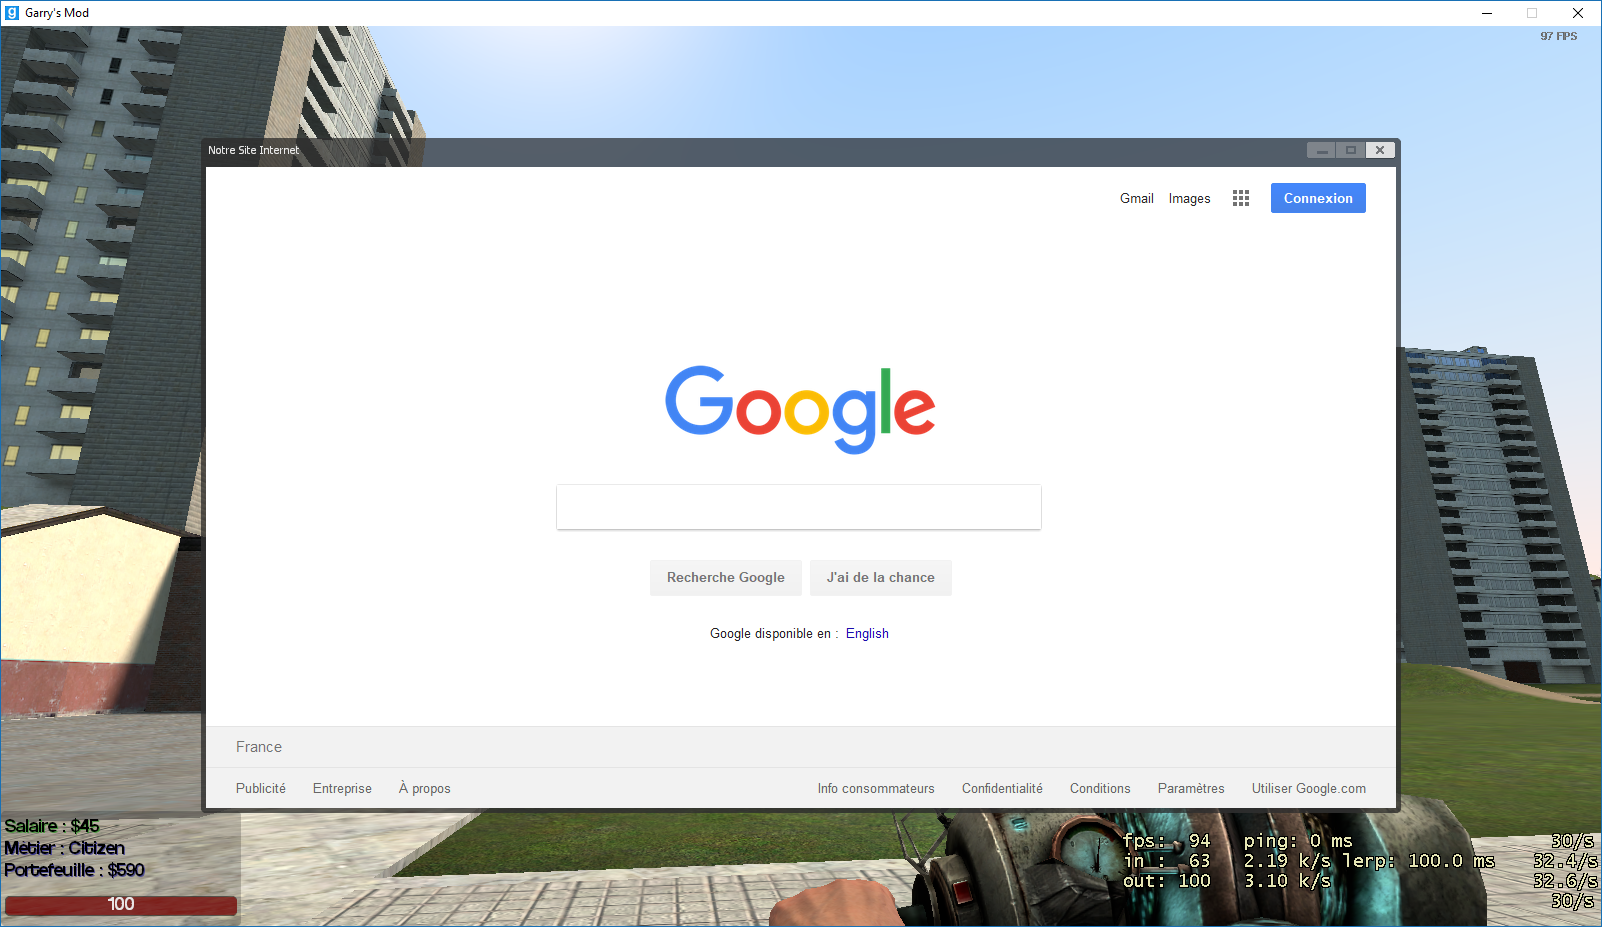Viewport: 1602px width, 927px height.
Task: Click the ping: 0 ms net graph text
Action: pos(1298,841)
